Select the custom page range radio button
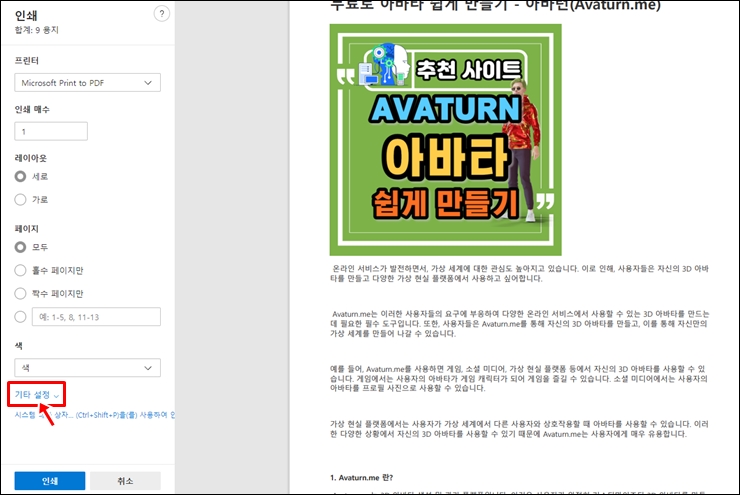Viewport: 740px width, 495px height. [x=20, y=317]
